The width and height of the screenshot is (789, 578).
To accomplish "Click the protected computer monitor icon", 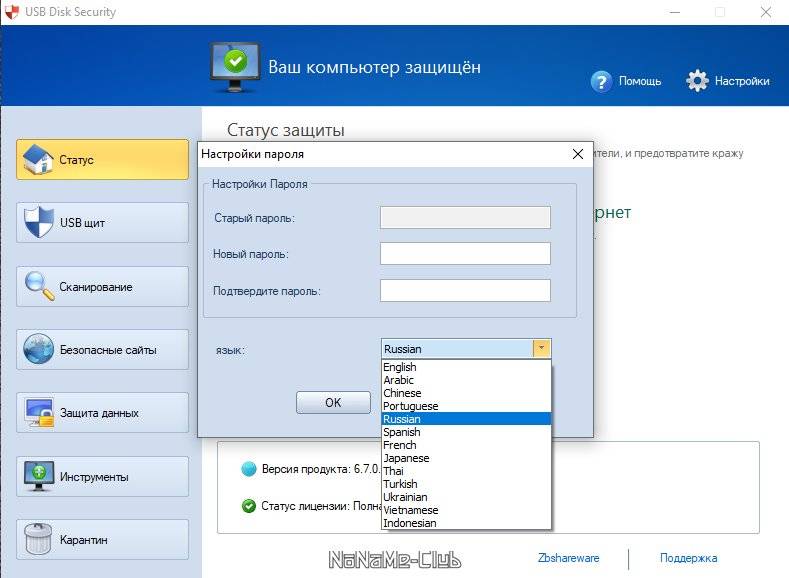I will coord(235,67).
